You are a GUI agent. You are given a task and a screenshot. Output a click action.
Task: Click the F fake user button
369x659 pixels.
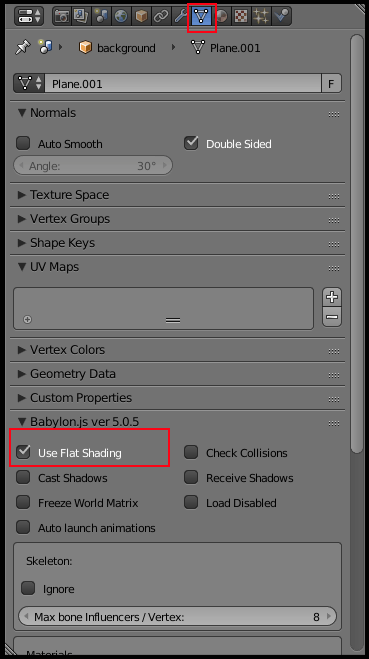tap(331, 84)
